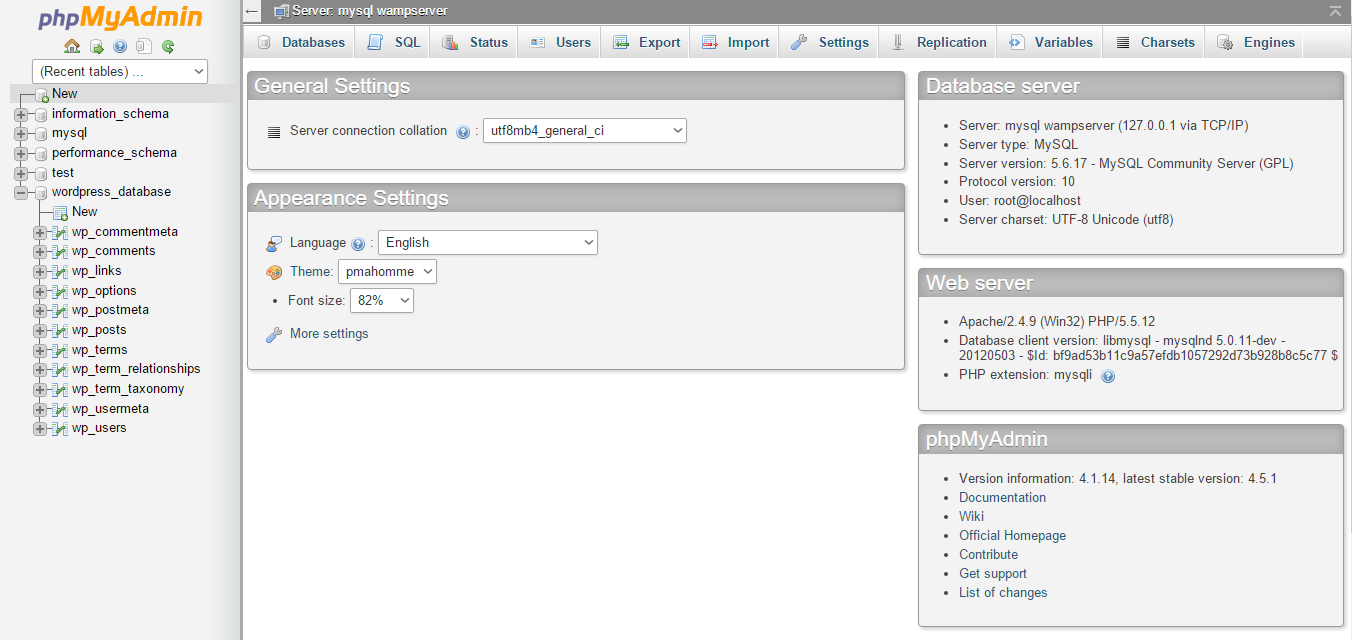
Task: Expand the performance_schema database node
Action: pyautogui.click(x=21, y=154)
